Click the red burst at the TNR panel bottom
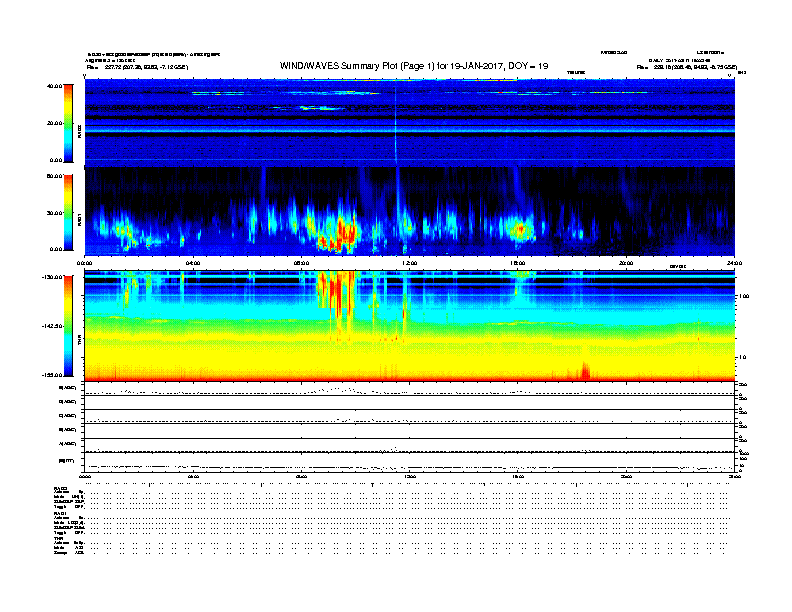The height and width of the screenshot is (612, 792). tap(585, 373)
